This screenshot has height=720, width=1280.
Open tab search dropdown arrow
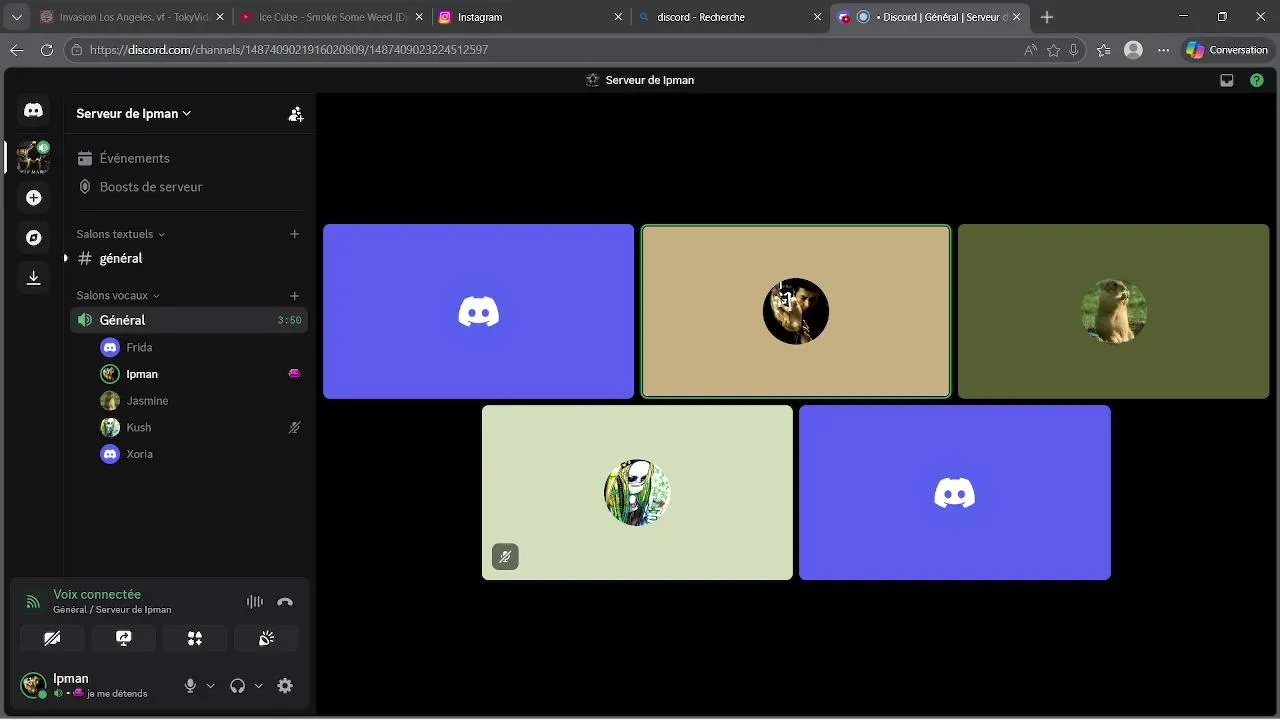click(17, 17)
